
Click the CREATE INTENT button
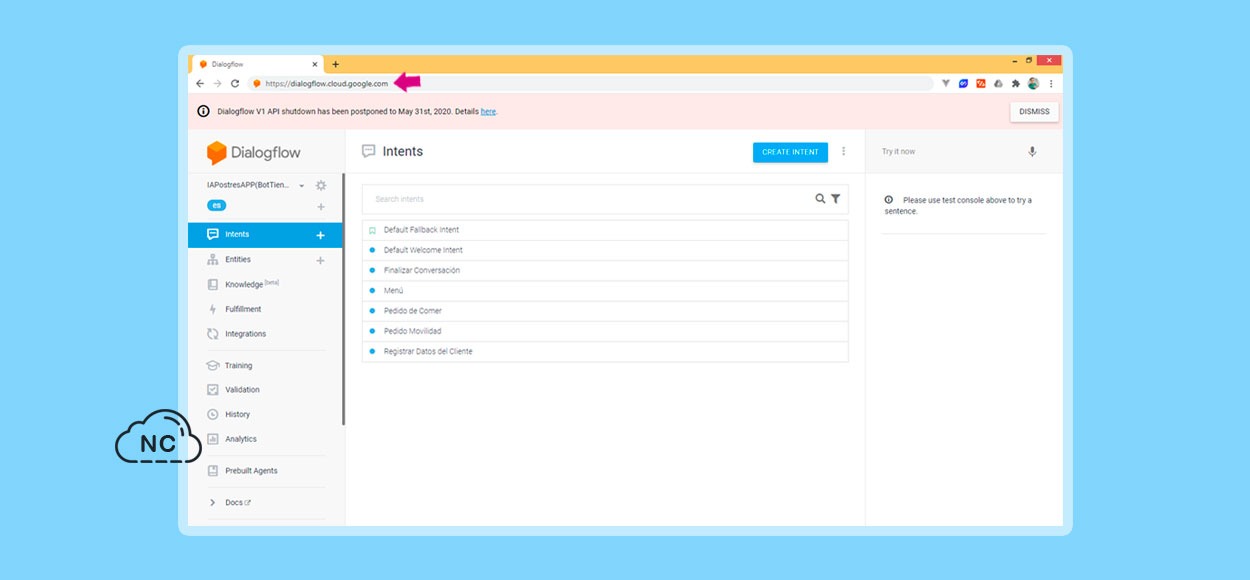coord(790,152)
